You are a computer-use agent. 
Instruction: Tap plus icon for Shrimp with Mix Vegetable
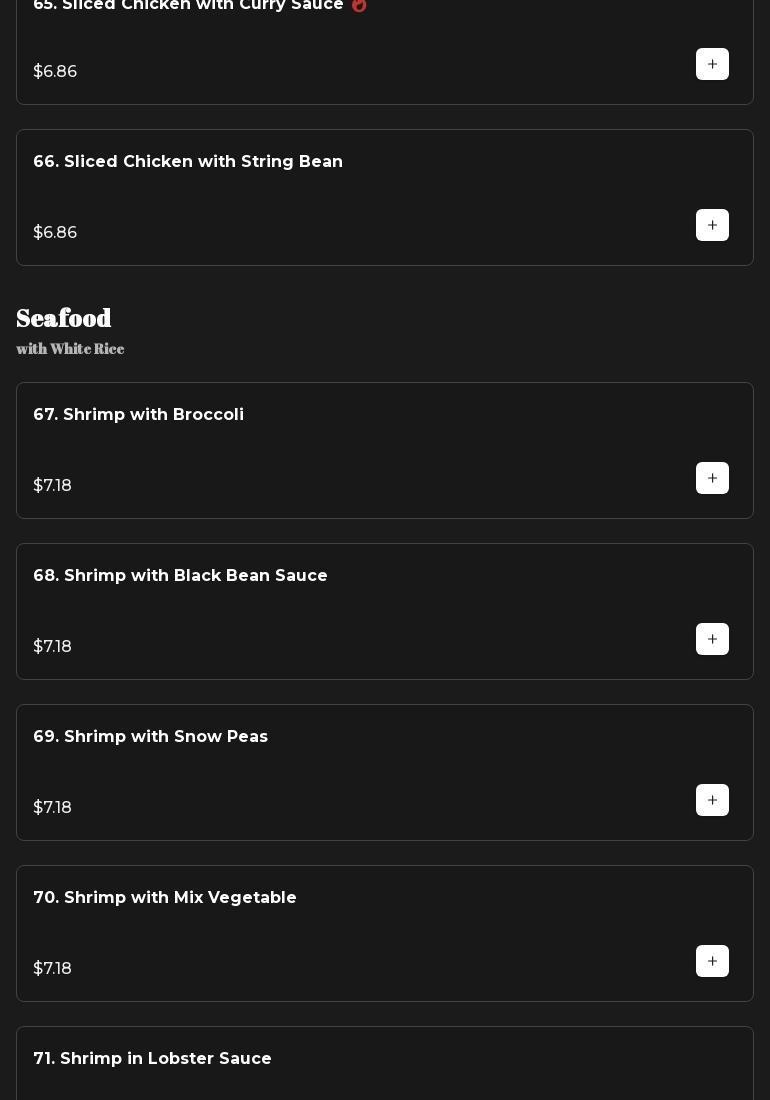tap(712, 961)
